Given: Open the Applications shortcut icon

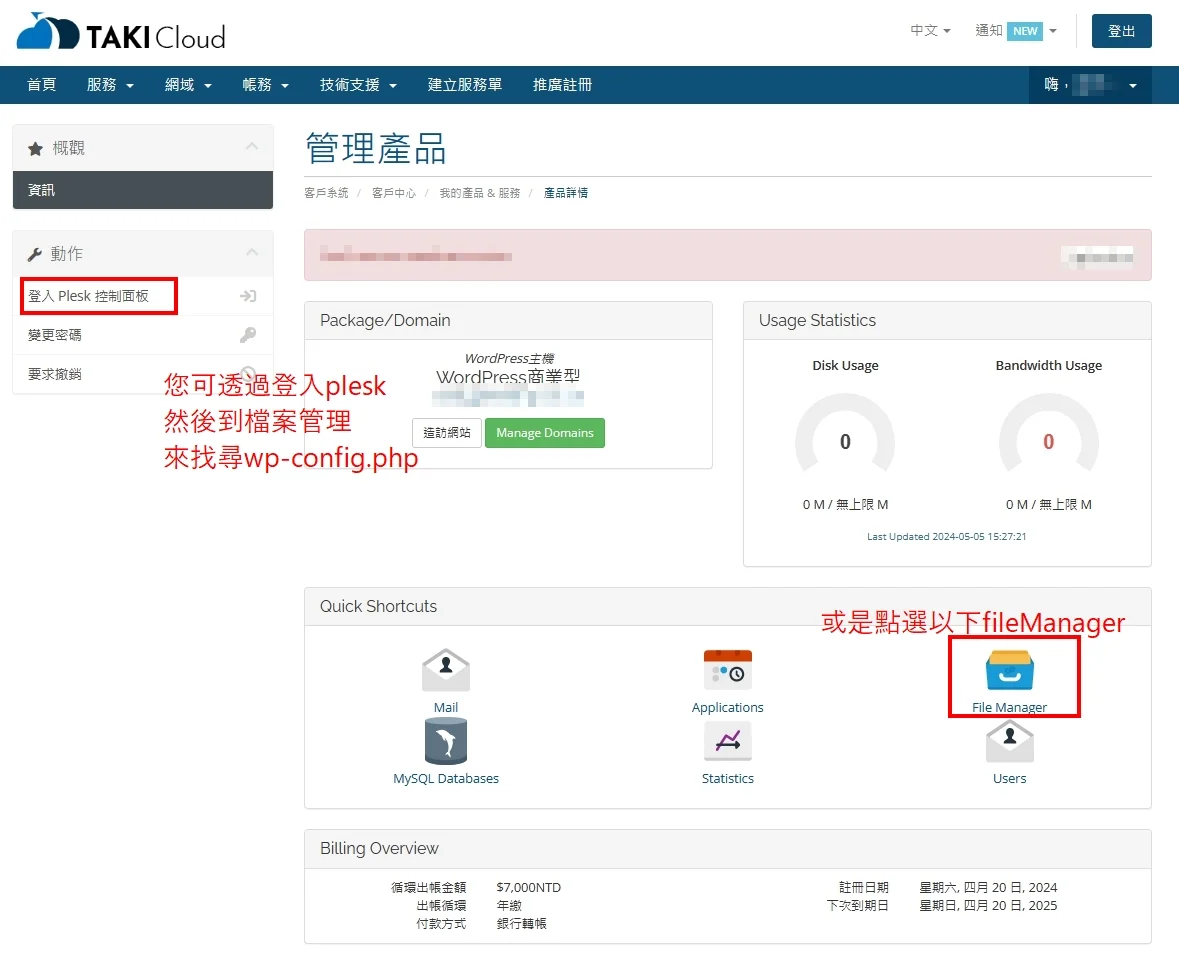Looking at the screenshot, I should point(727,669).
